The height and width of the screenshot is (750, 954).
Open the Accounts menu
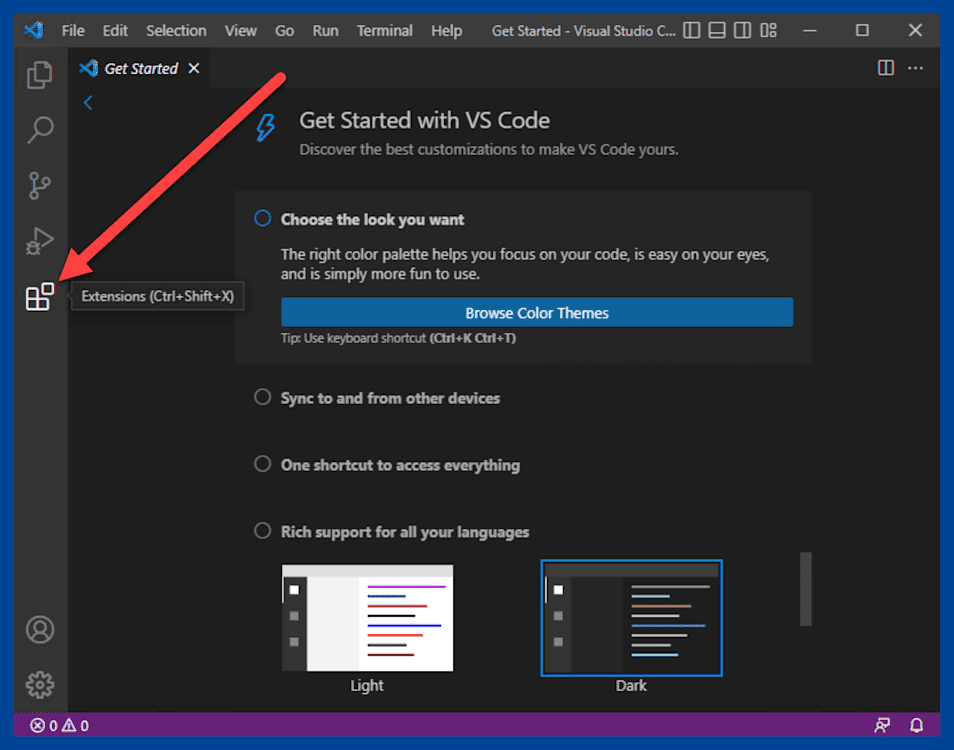coord(40,629)
